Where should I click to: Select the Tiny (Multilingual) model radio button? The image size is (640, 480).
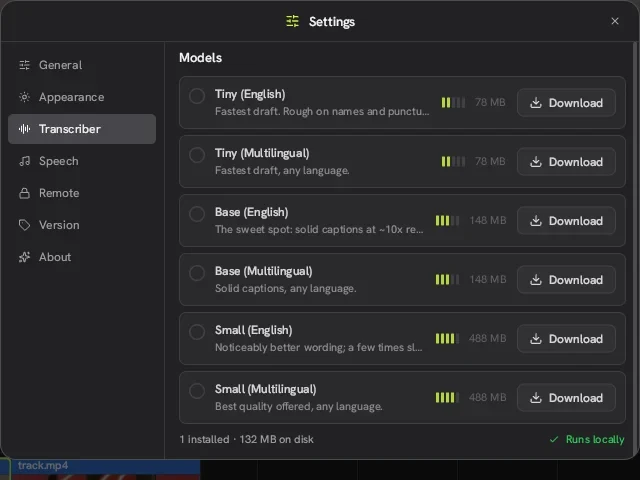[x=197, y=155]
